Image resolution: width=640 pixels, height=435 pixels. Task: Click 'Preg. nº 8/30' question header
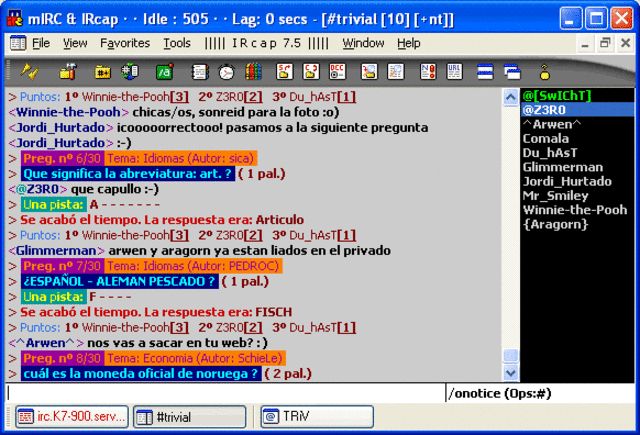[x=62, y=358]
